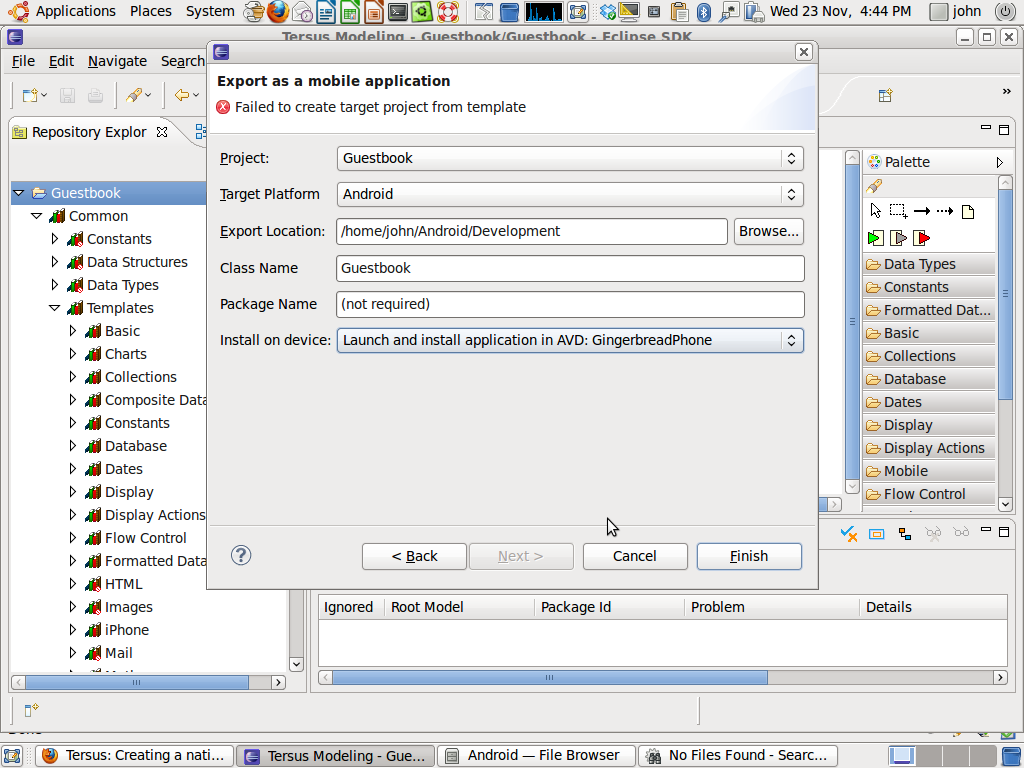Click the validate check icon in bottom panel
The height and width of the screenshot is (768, 1024).
(848, 534)
